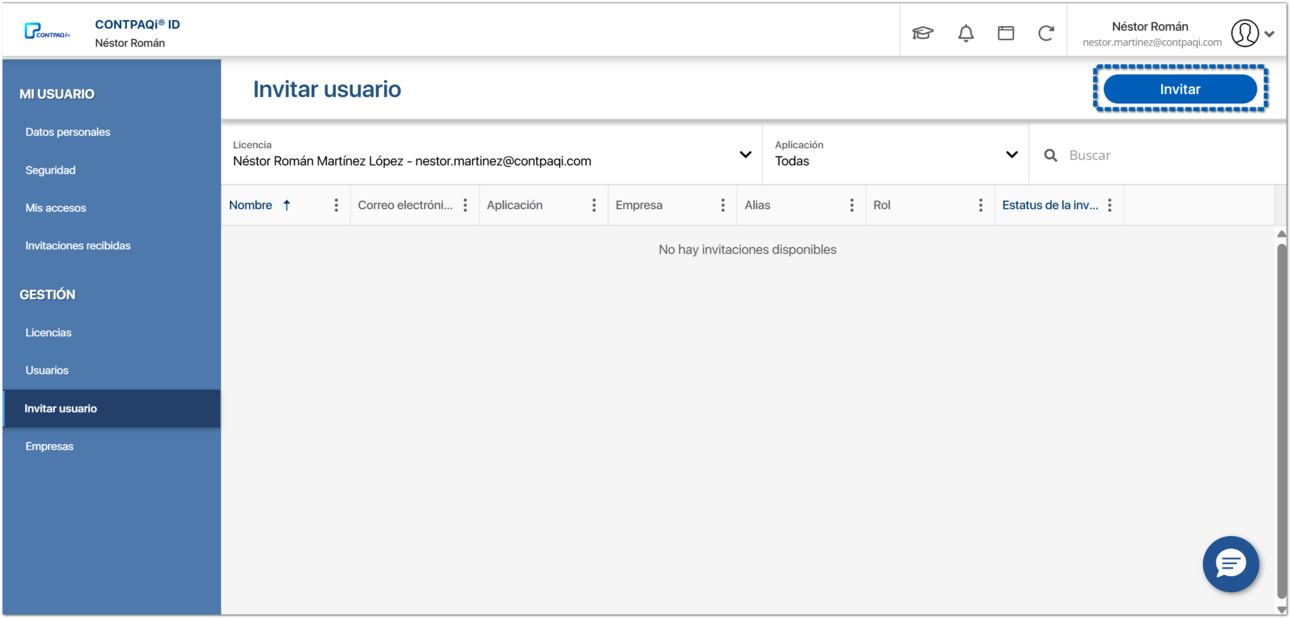This screenshot has height=619, width=1291.
Task: Expand the Aplicación filter dropdown
Action: click(1011, 155)
